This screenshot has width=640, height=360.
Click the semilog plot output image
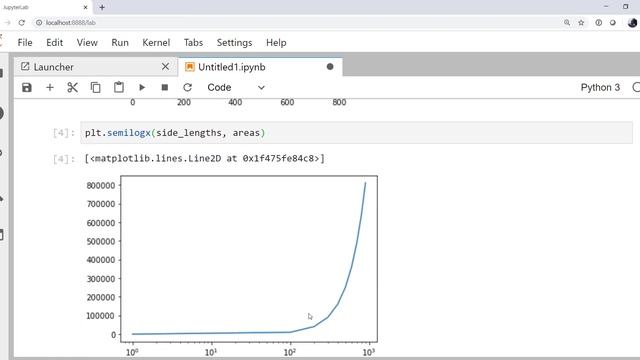231,265
